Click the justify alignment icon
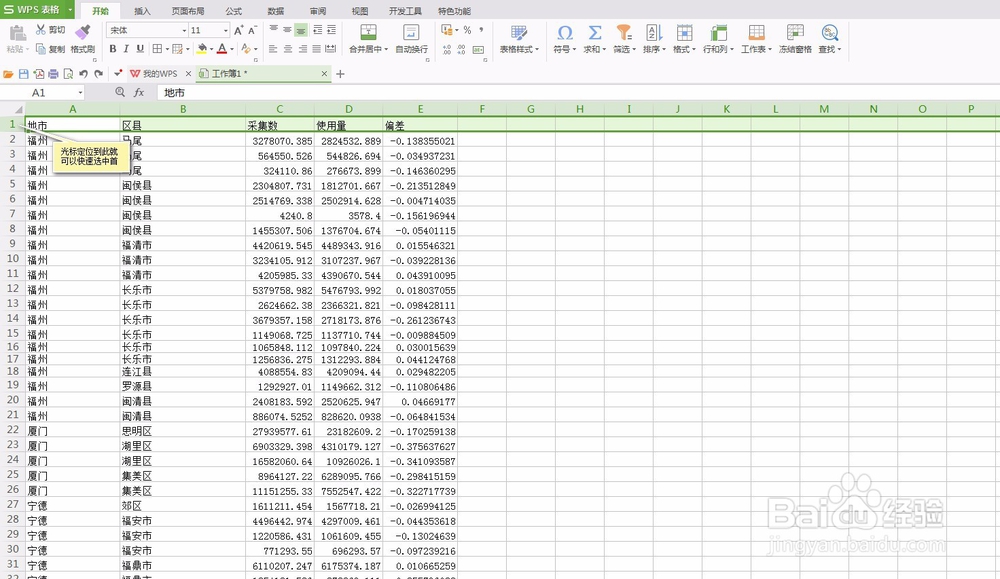Image resolution: width=1000 pixels, height=579 pixels. tap(316, 48)
